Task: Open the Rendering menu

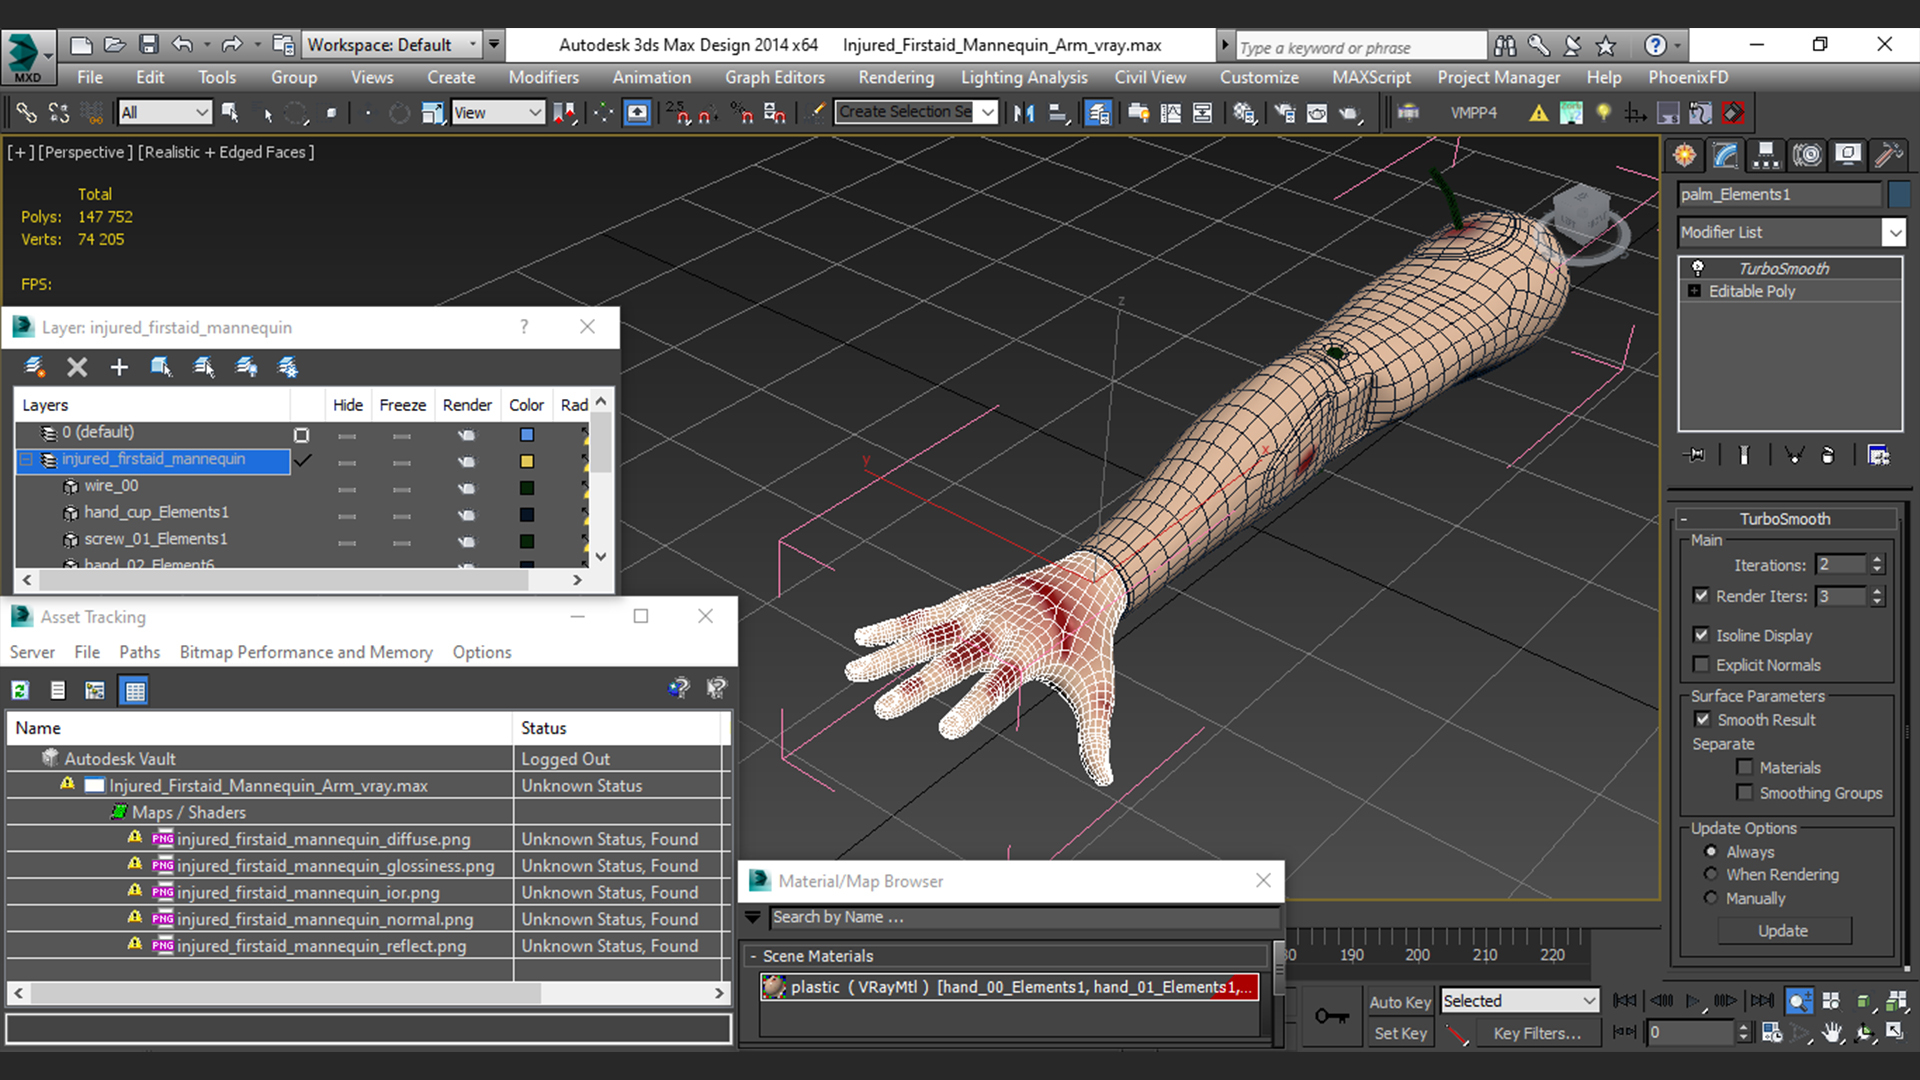Action: point(896,77)
